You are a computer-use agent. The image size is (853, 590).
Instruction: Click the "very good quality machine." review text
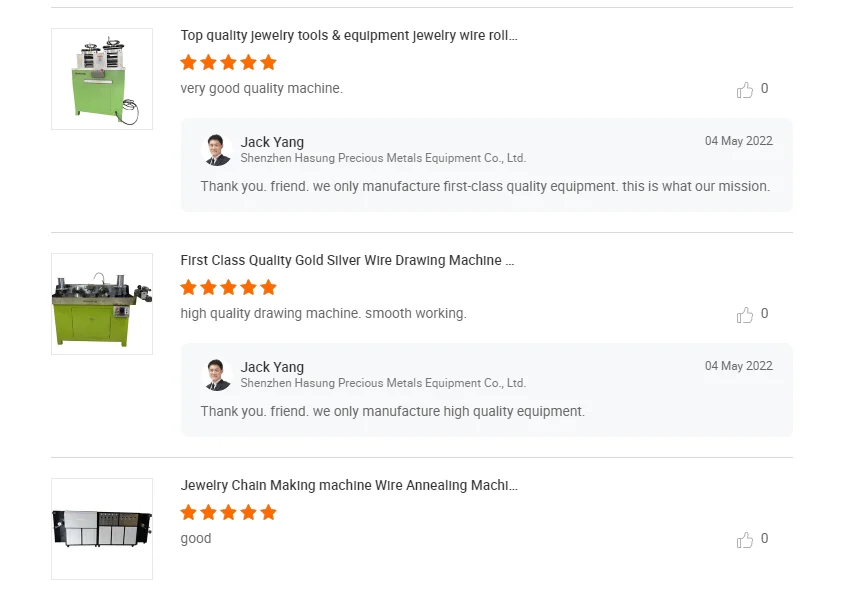(261, 88)
